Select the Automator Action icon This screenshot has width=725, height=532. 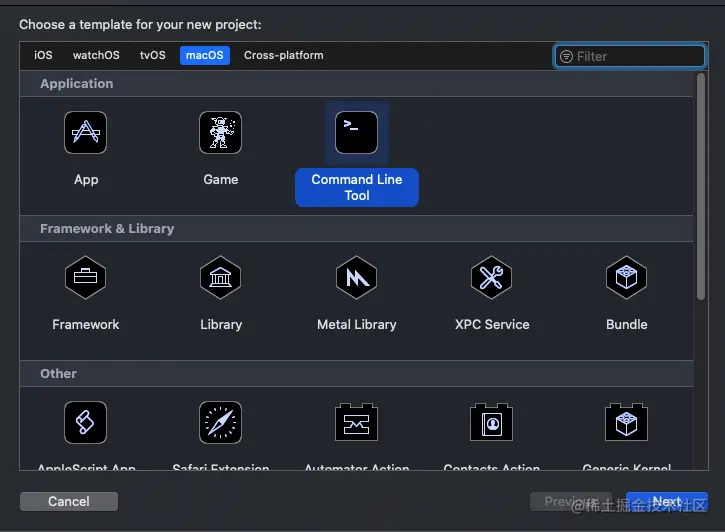click(356, 422)
